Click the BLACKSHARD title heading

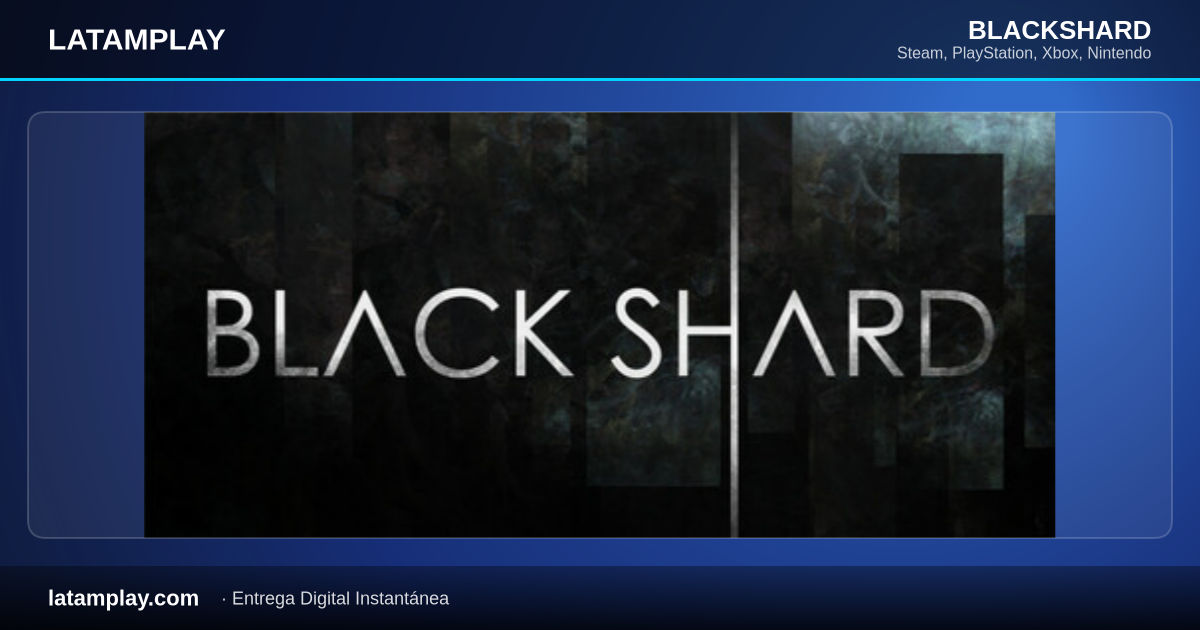(1059, 30)
